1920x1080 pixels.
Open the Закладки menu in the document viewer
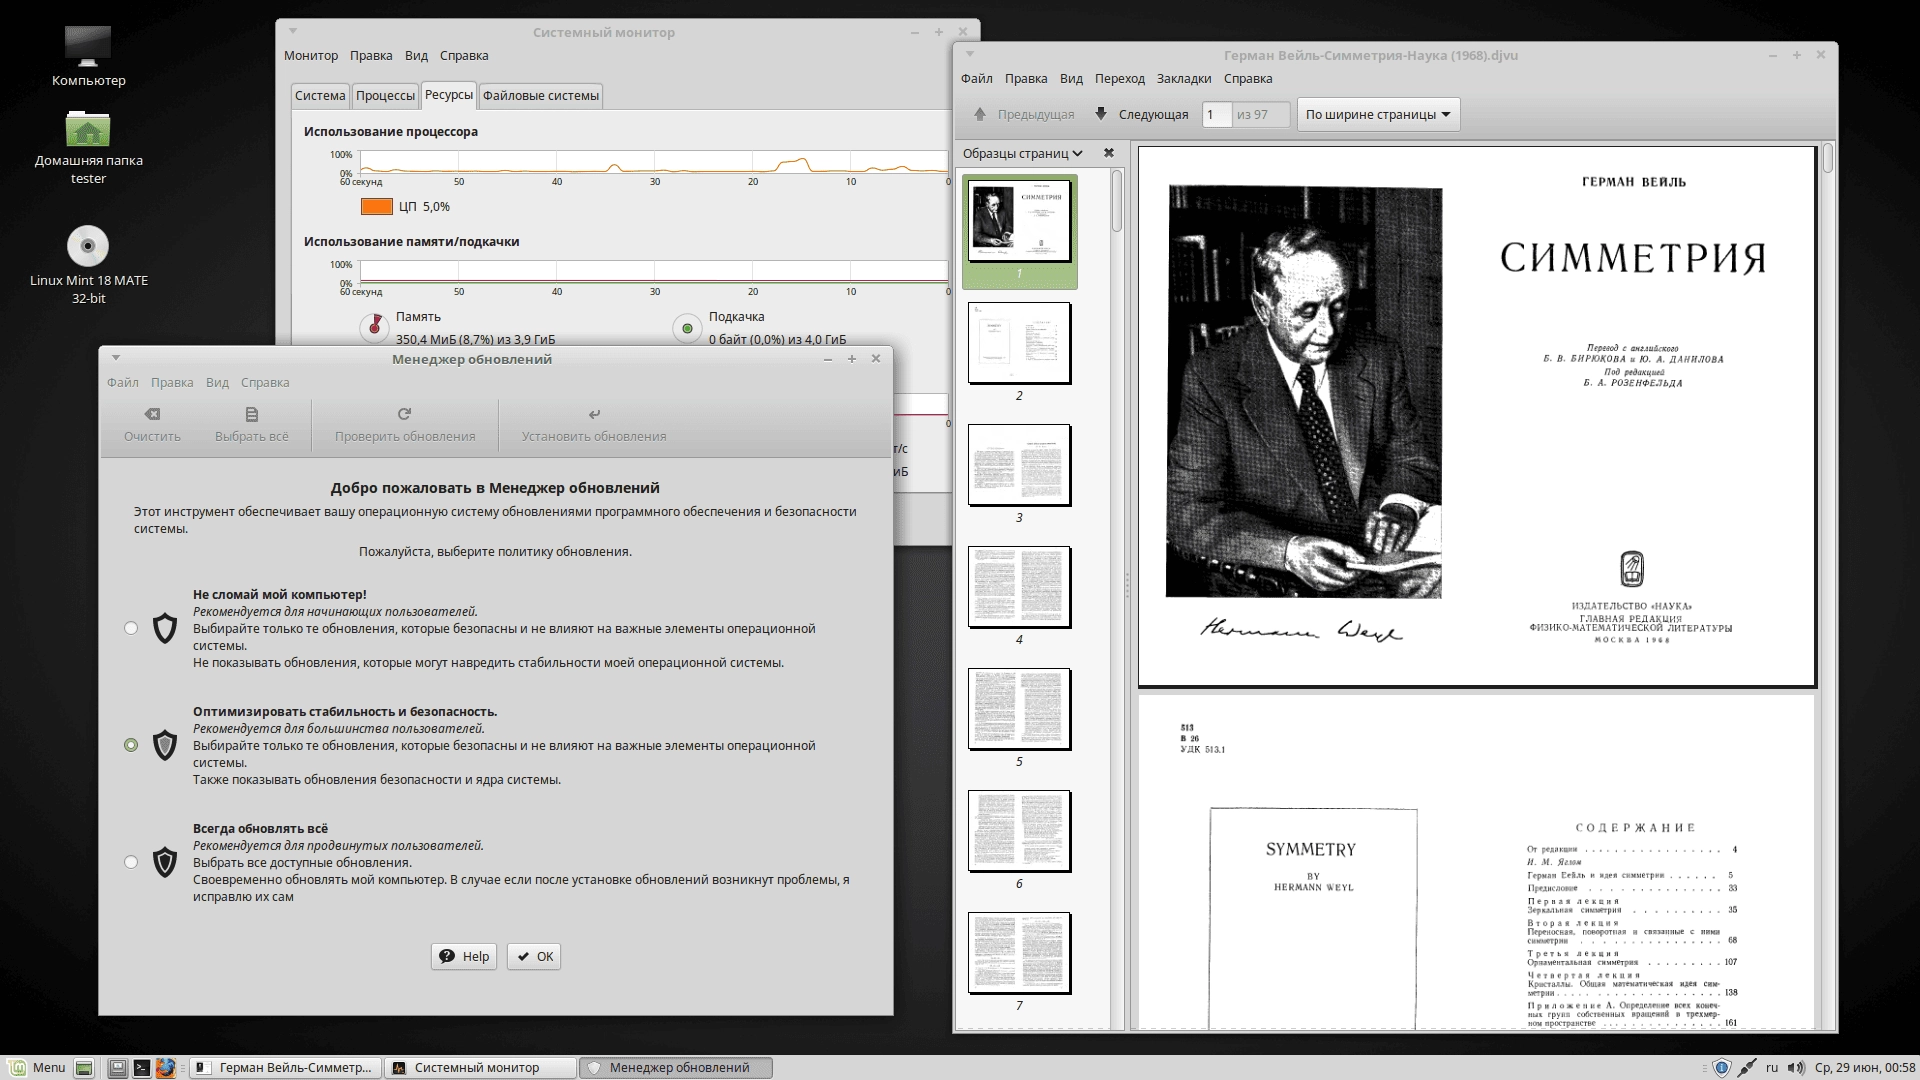(x=1184, y=78)
